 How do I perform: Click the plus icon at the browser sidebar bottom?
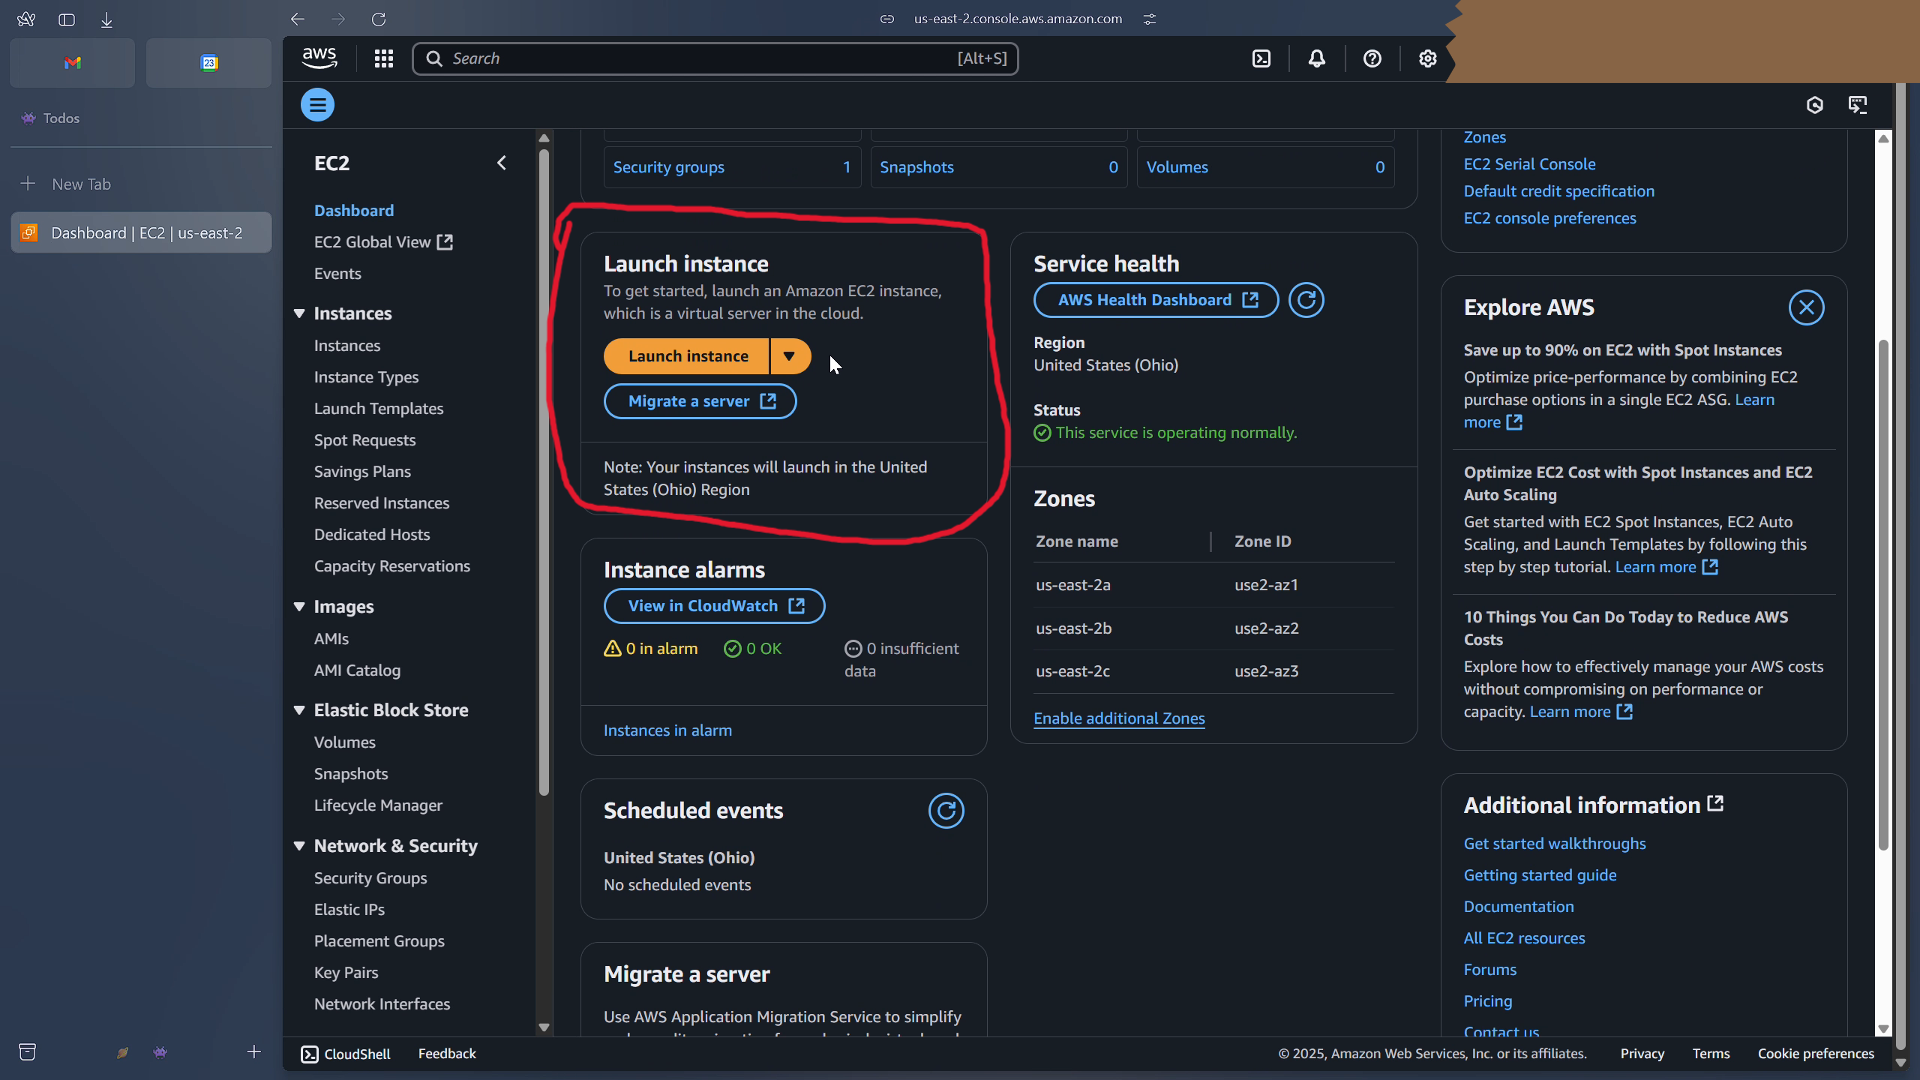[x=254, y=1052]
